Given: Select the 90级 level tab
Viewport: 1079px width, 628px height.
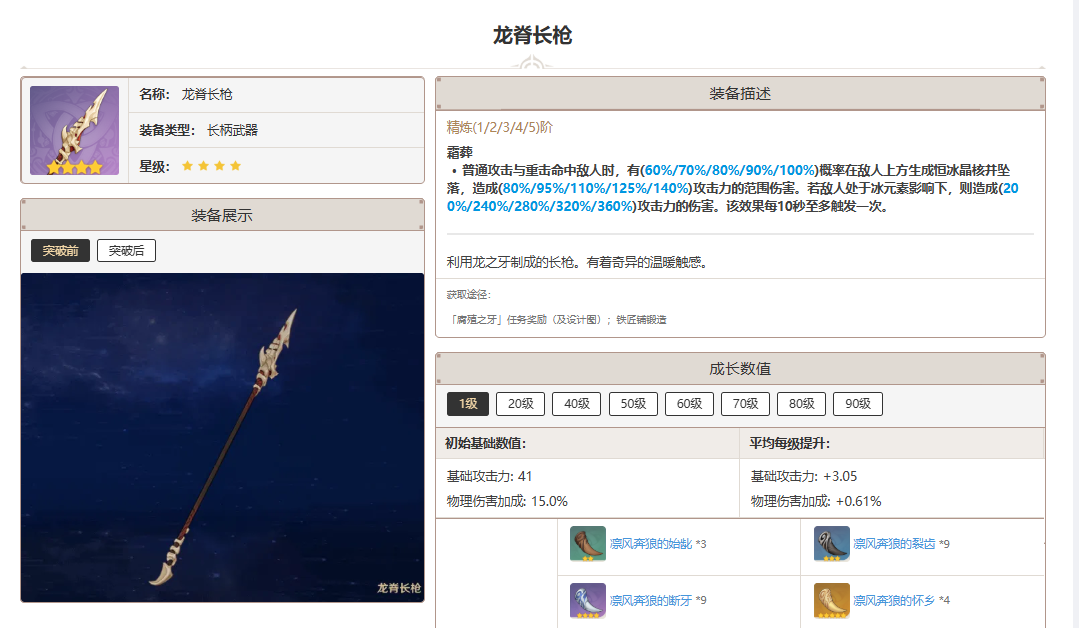Looking at the screenshot, I should coord(859,404).
